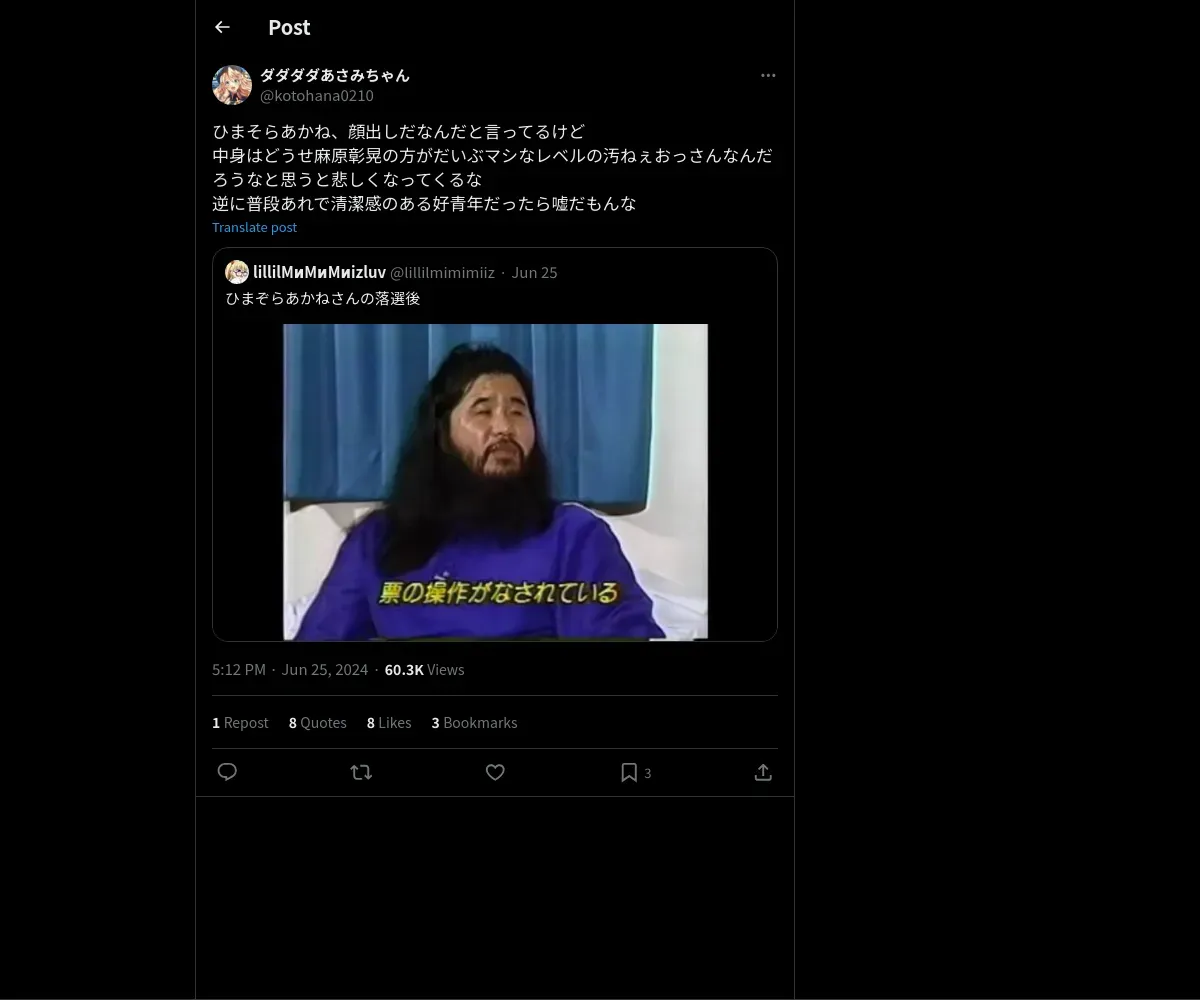
Task: Click the 5:12 PM Jun 25, 2024 timestamp
Action: click(x=290, y=669)
